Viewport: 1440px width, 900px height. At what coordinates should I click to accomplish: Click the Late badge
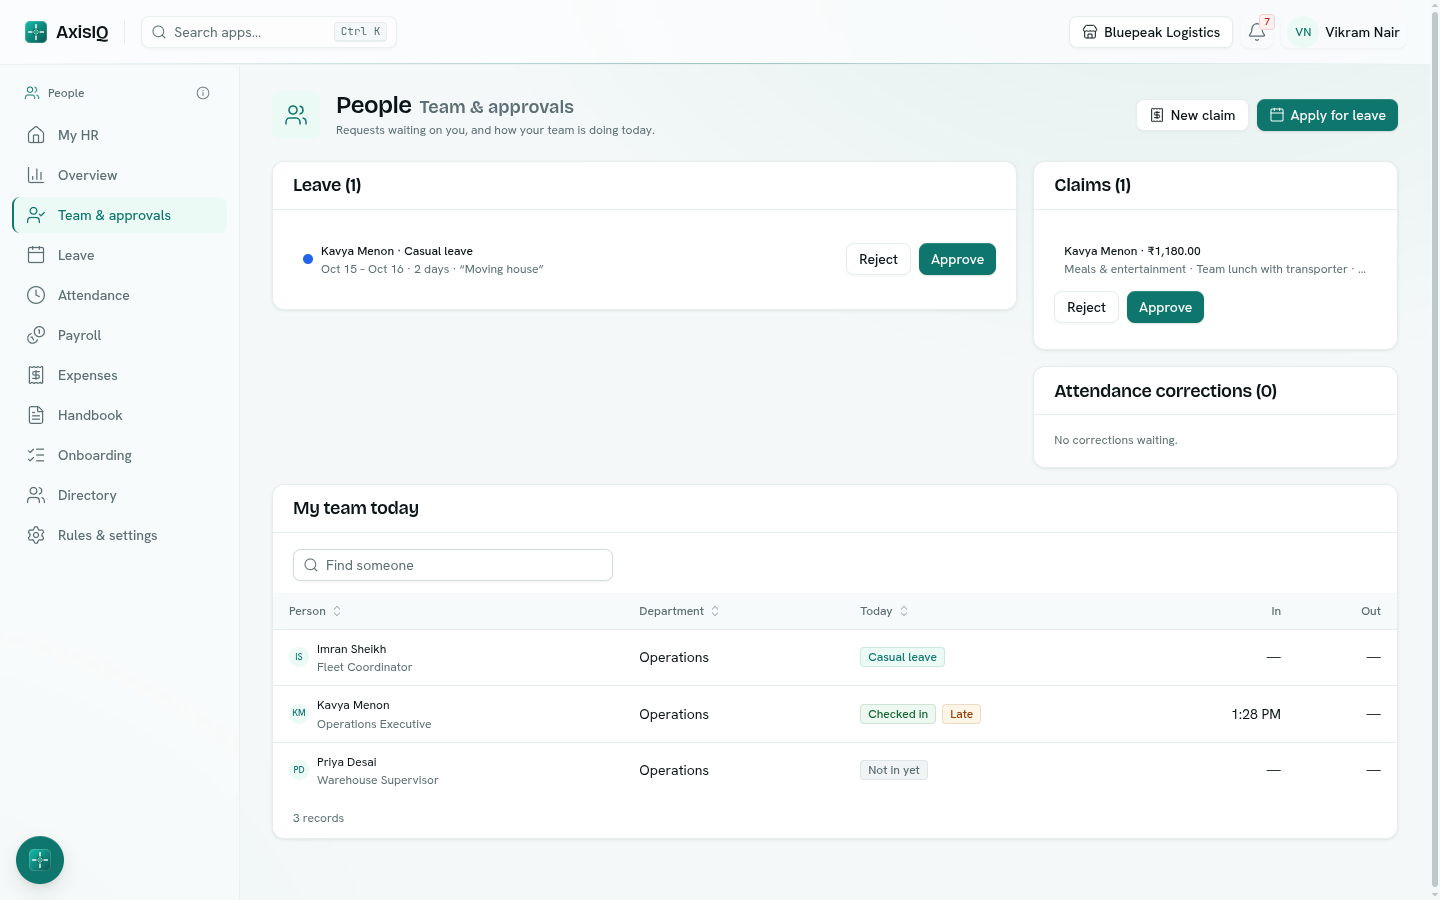(x=961, y=714)
